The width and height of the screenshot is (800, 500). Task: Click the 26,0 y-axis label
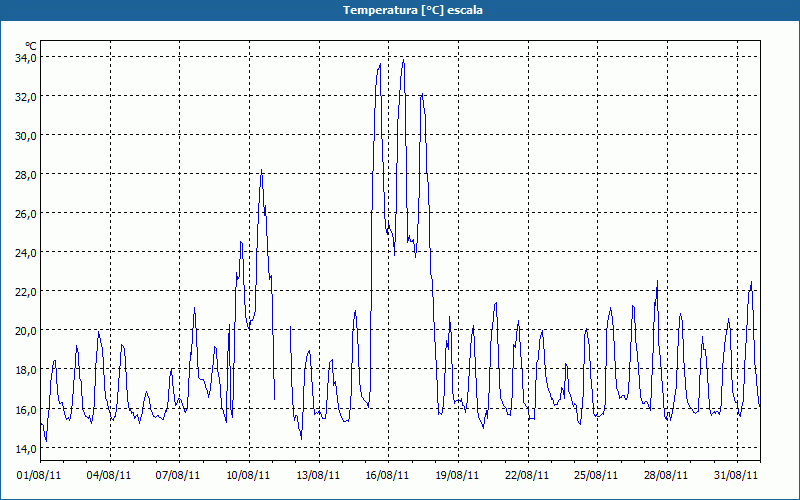point(25,214)
